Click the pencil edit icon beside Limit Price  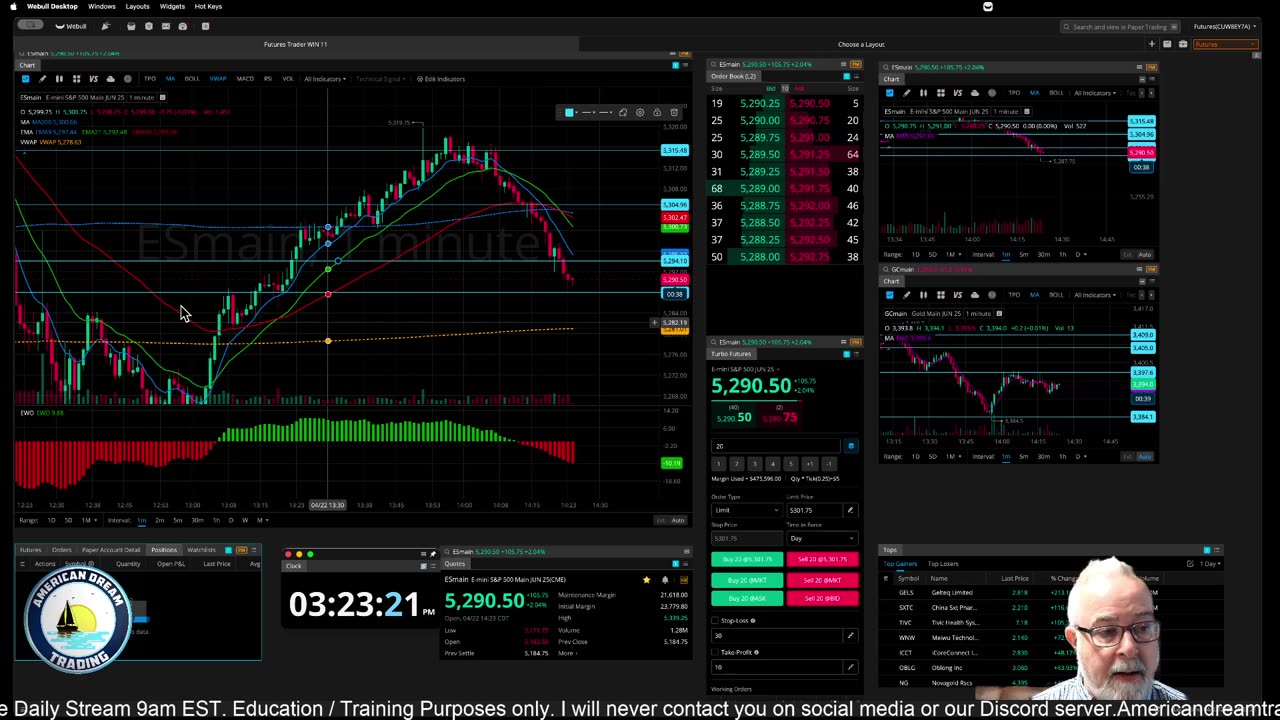pyautogui.click(x=851, y=510)
